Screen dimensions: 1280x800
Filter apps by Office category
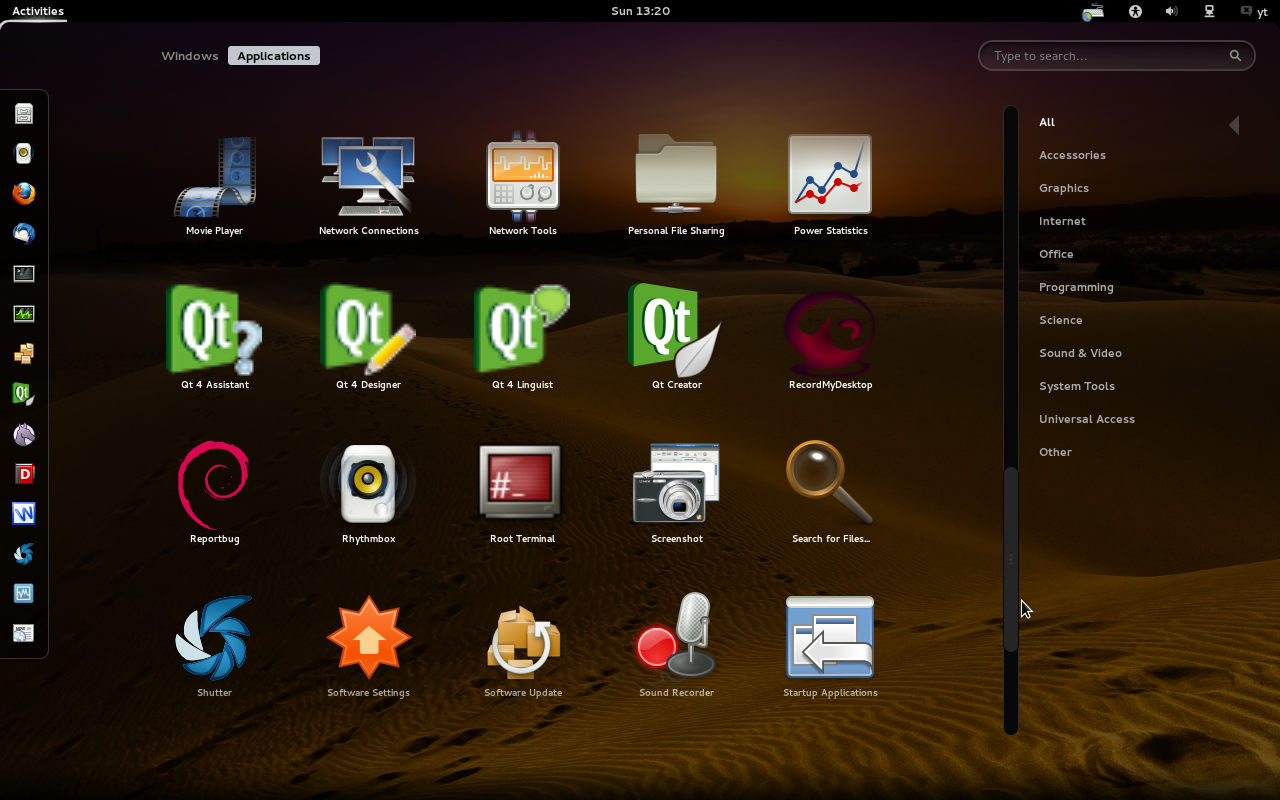pyautogui.click(x=1056, y=254)
